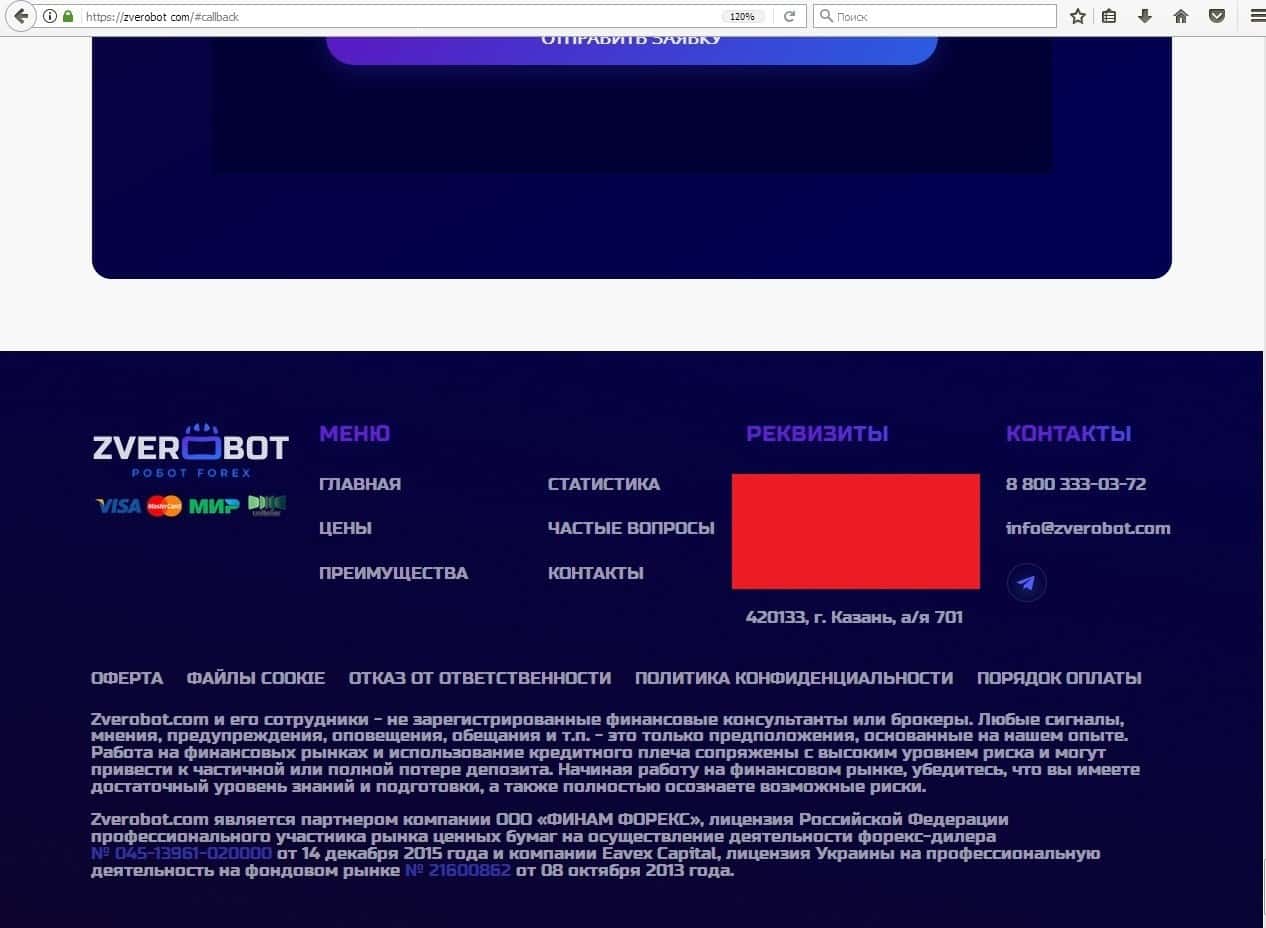Click the Zverobot logo in footer
This screenshot has height=928, width=1266.
click(190, 451)
